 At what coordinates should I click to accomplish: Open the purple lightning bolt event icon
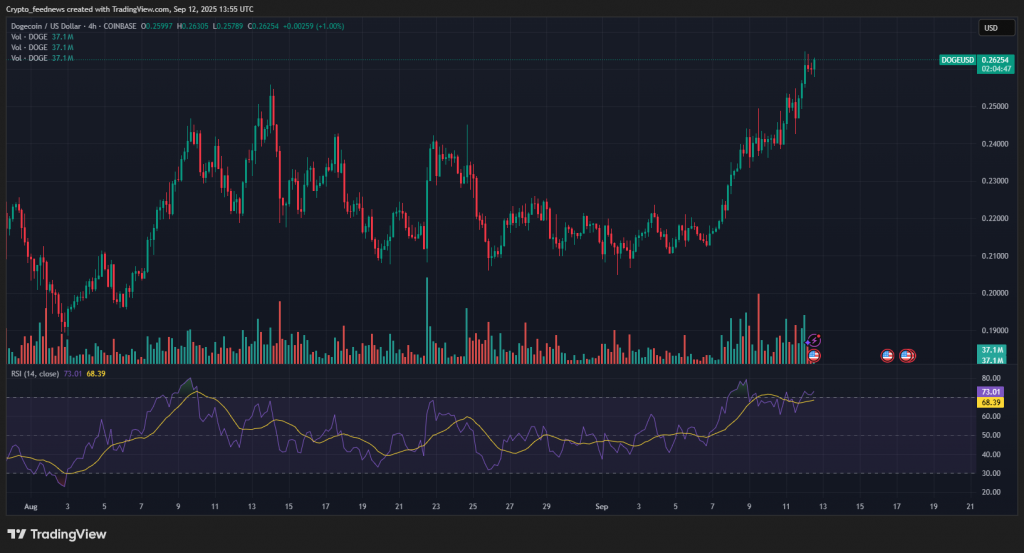tap(813, 341)
